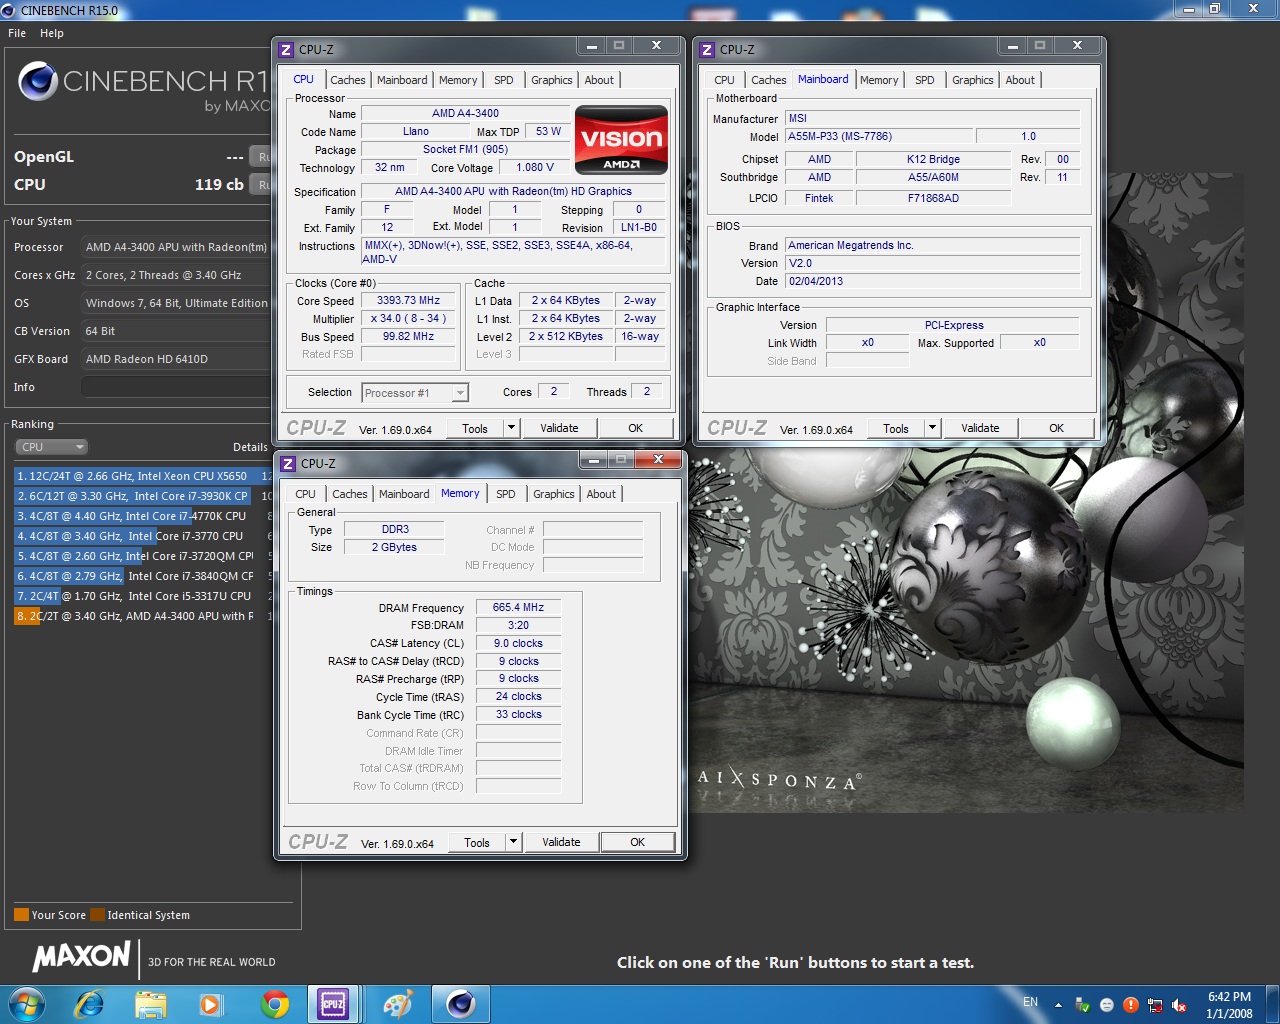The width and height of the screenshot is (1280, 1024).
Task: Select ranking row AMD A4-3400 APU
Action: (x=143, y=616)
